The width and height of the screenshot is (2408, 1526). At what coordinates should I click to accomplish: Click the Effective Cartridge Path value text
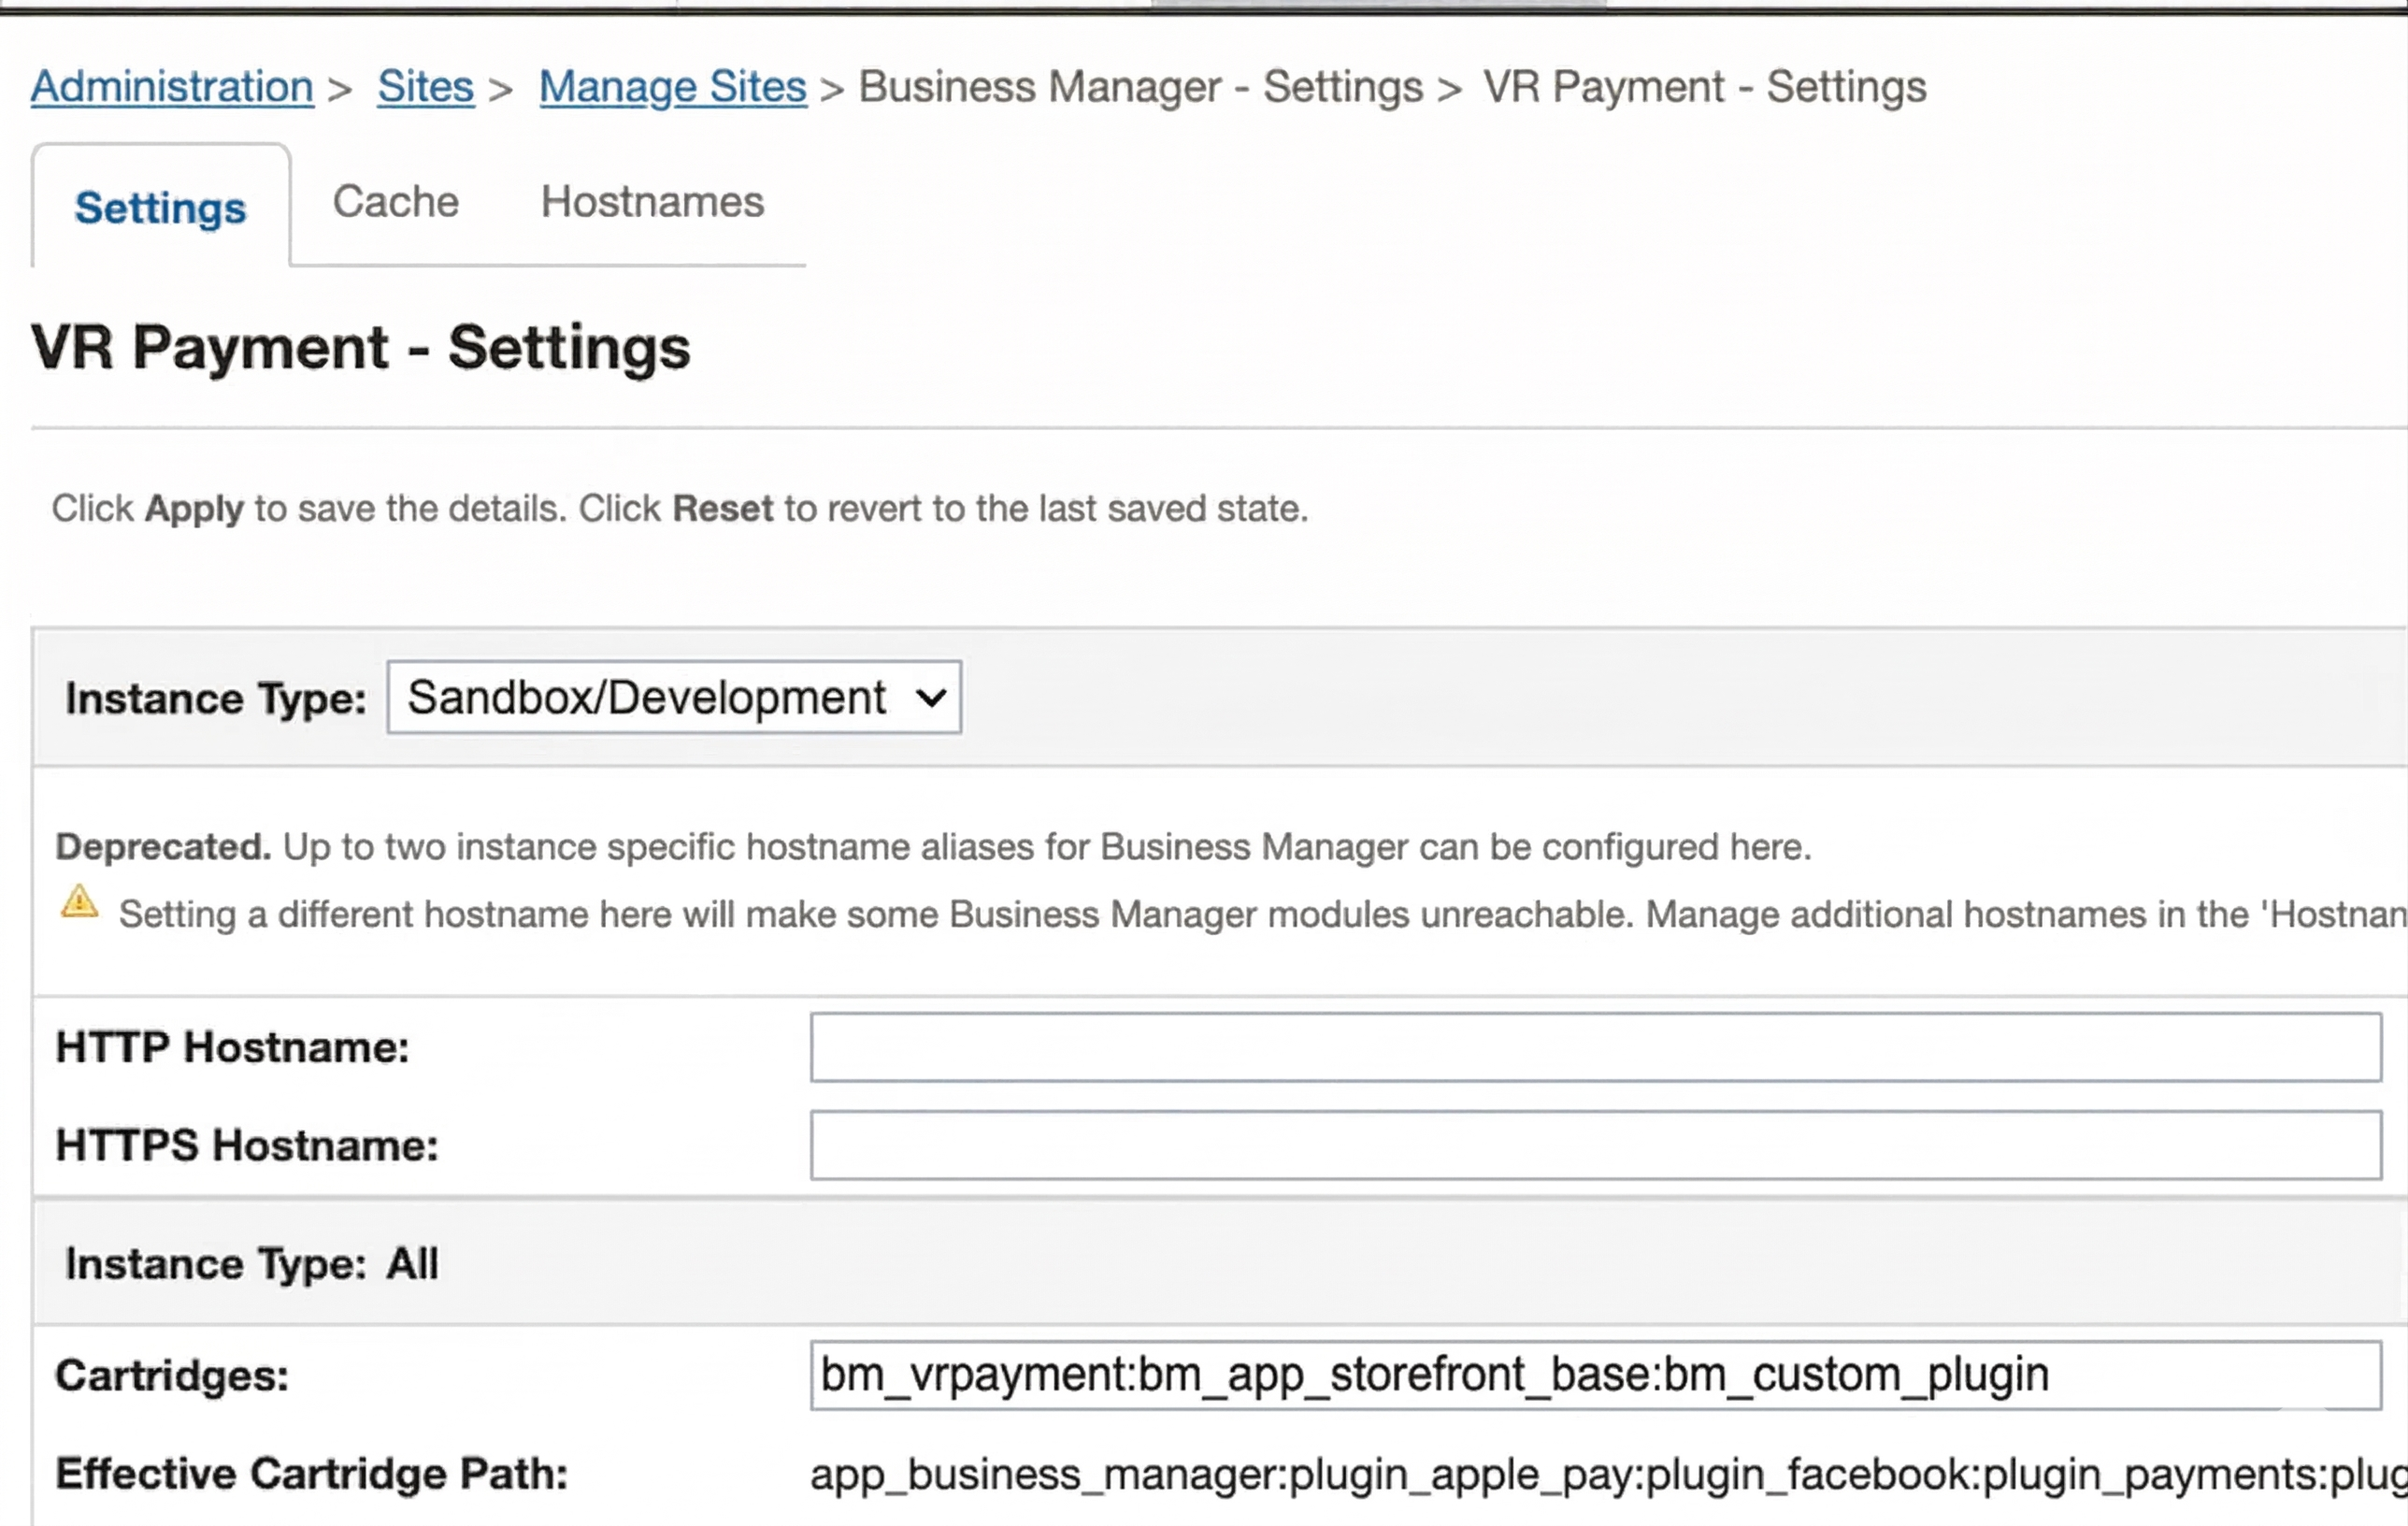1600,1475
